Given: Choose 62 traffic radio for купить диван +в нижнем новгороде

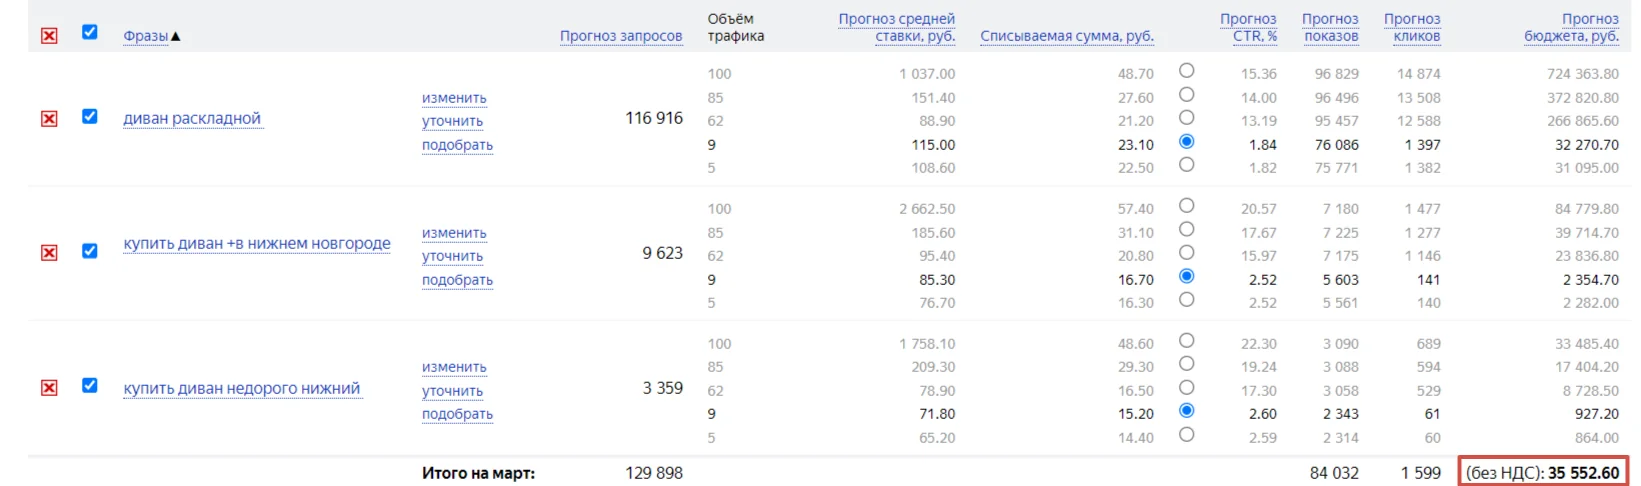Looking at the screenshot, I should tap(1186, 253).
